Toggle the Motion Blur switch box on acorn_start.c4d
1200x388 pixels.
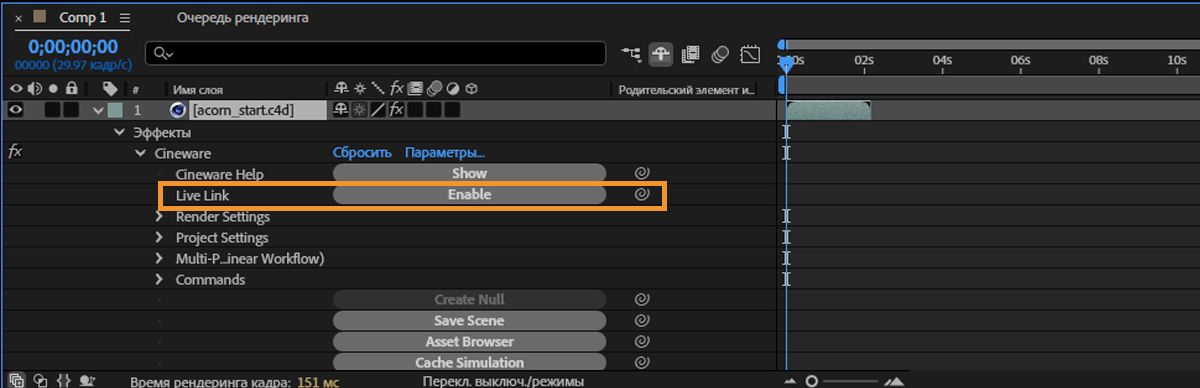coord(433,110)
